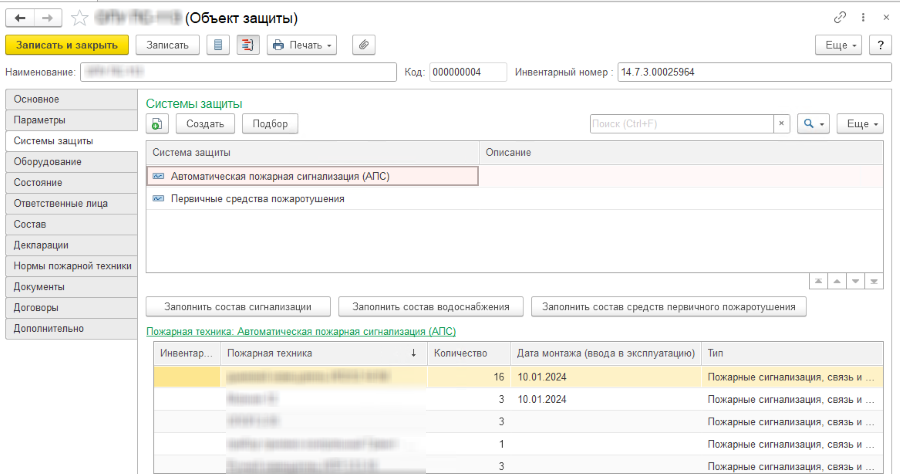
Task: Move the selected row up
Action: tap(837, 281)
